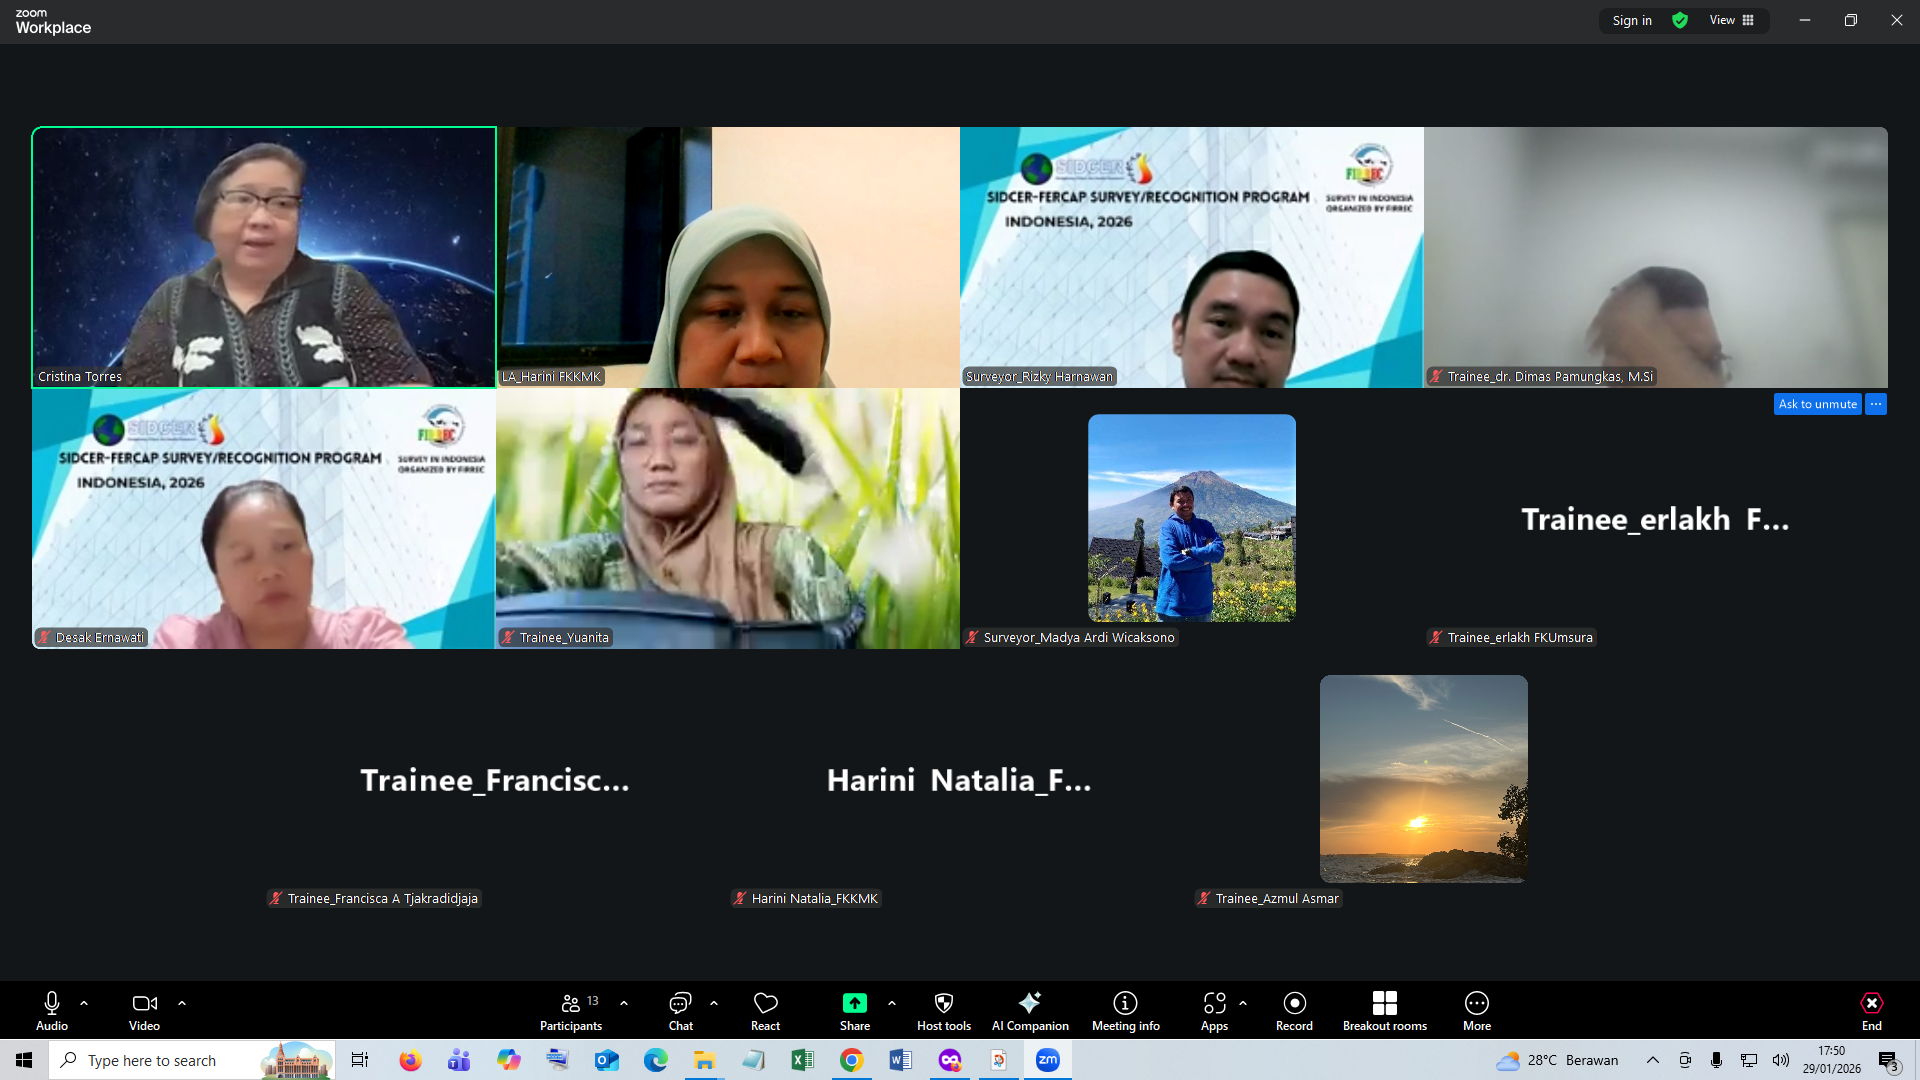Click Ask to unmute button
Screen dimensions: 1920x1080
[1817, 404]
